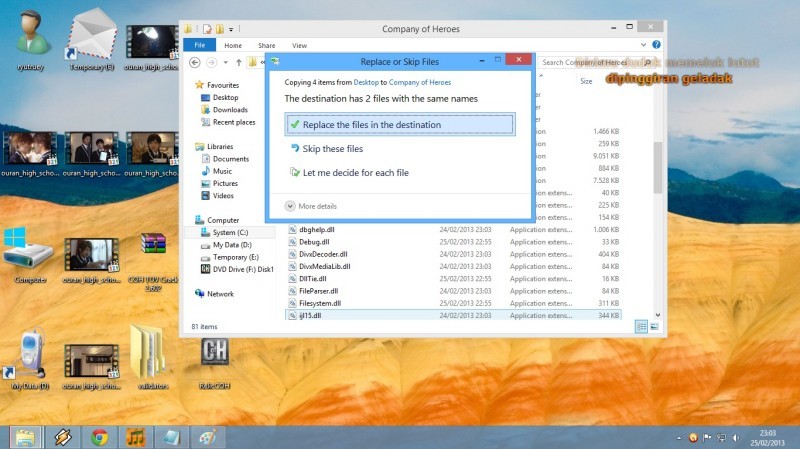Select System (C:) drive
Image resolution: width=800 pixels, height=449 pixels.
(230, 232)
